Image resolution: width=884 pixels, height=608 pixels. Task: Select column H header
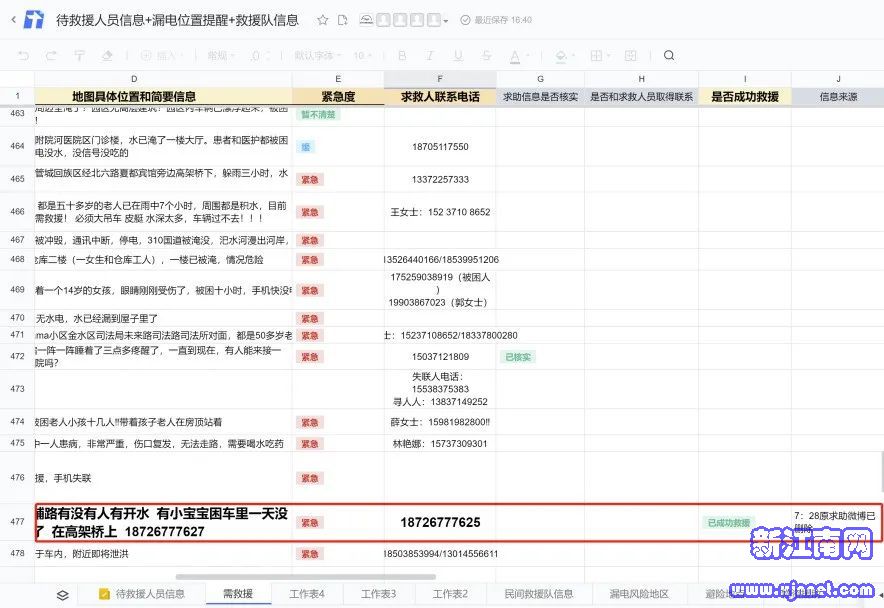[x=642, y=79]
